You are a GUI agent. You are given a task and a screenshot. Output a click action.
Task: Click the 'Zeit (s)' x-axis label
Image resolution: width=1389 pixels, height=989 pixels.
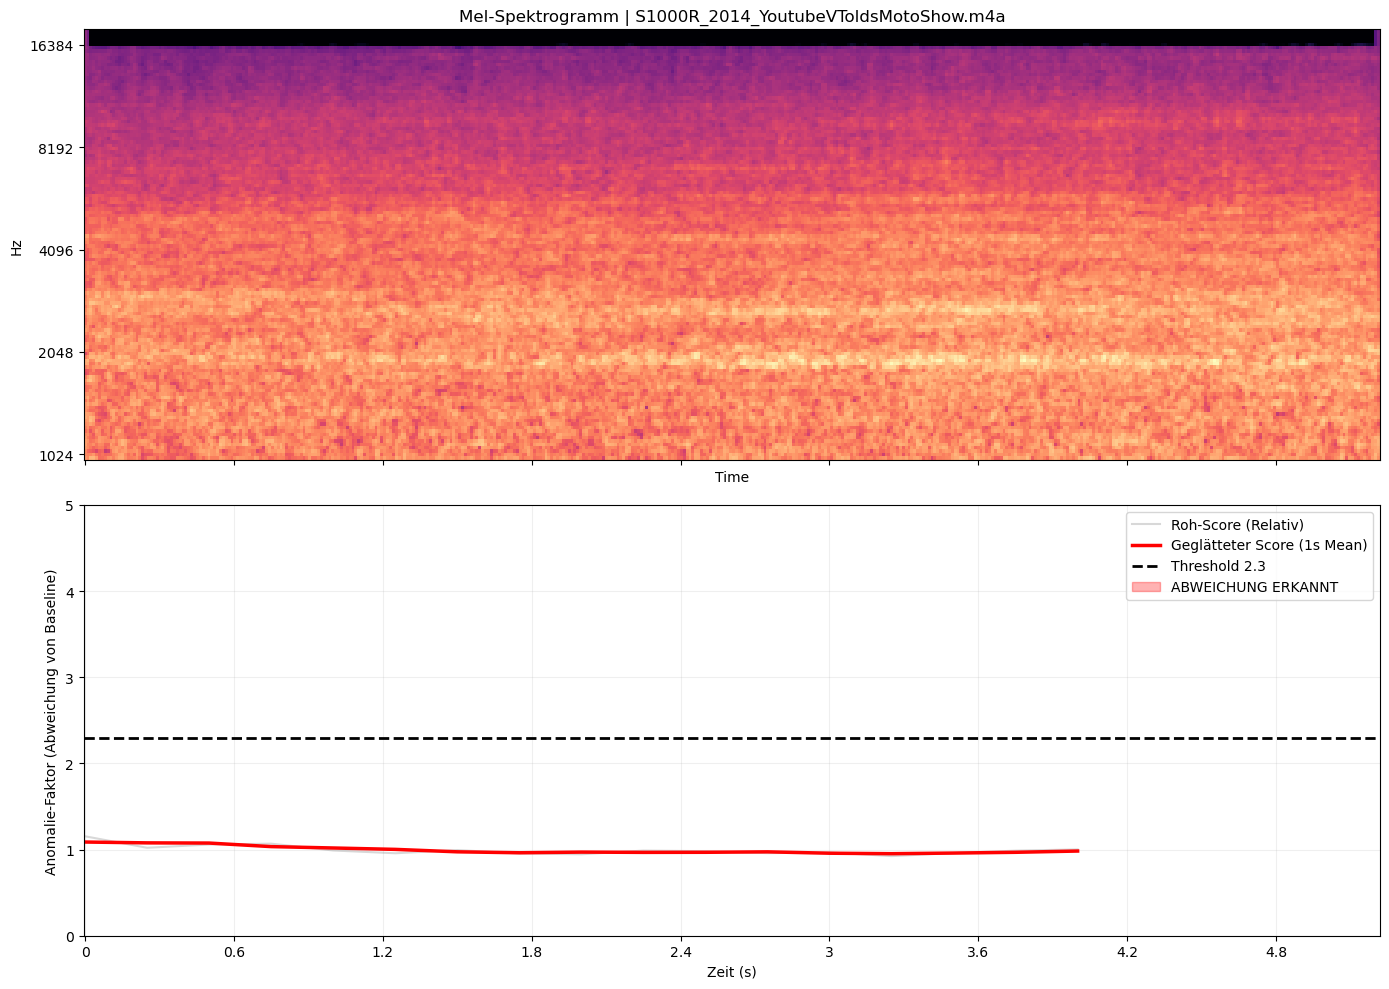pyautogui.click(x=732, y=972)
